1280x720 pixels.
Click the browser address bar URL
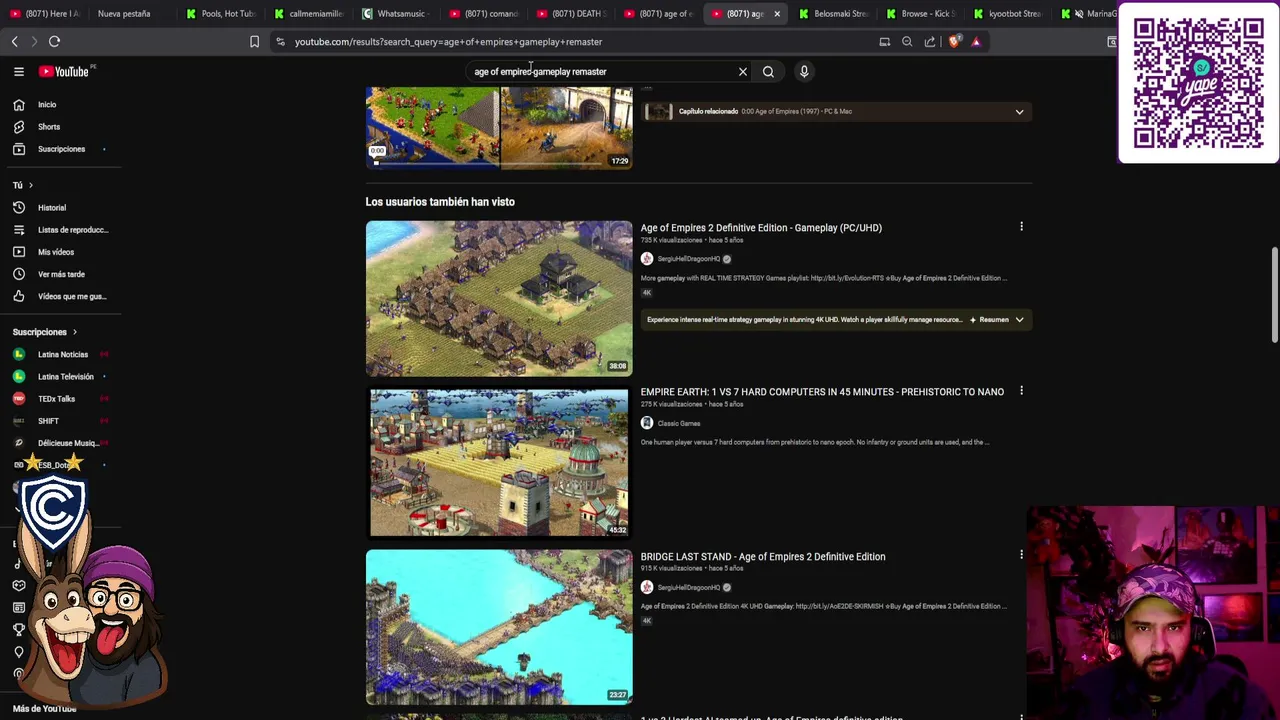(x=448, y=42)
